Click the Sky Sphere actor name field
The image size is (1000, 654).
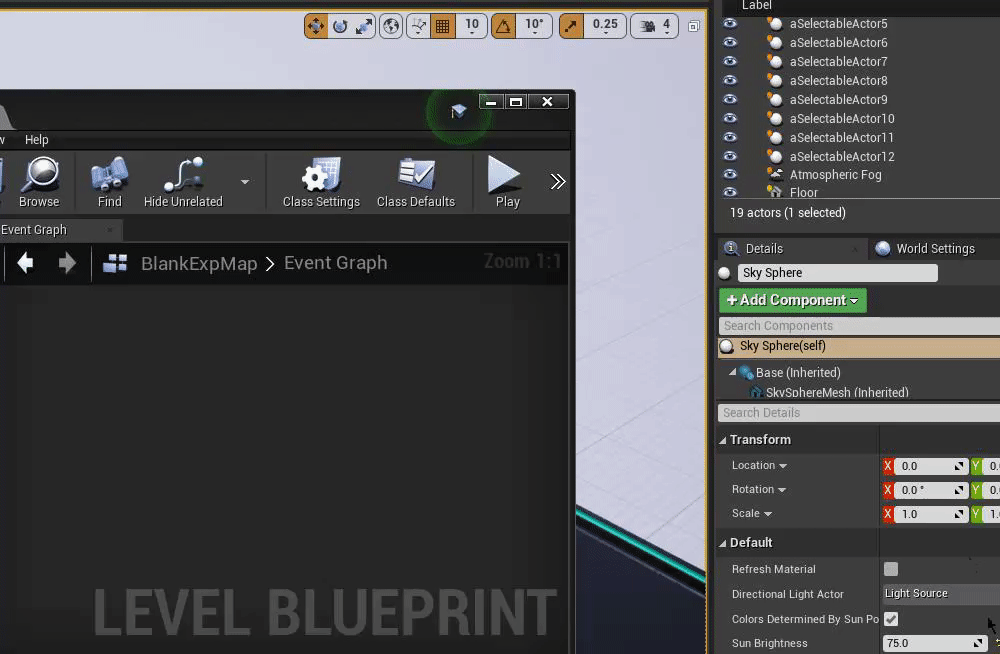(x=837, y=273)
